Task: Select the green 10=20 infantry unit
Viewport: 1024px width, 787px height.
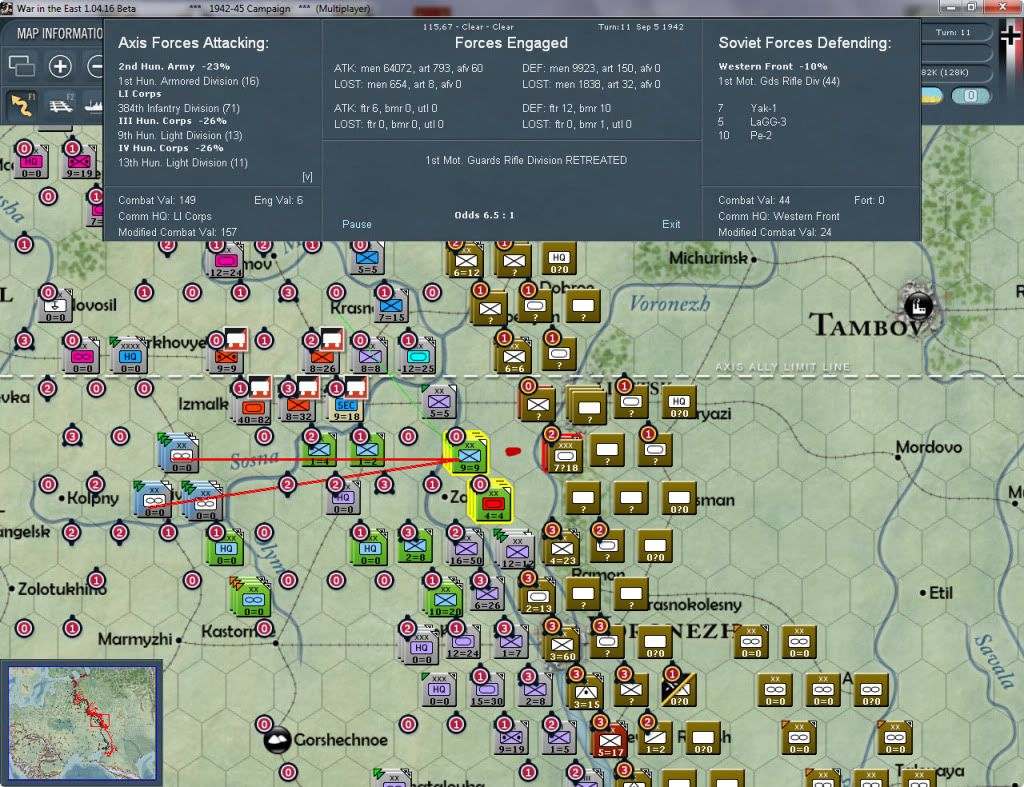Action: point(445,600)
